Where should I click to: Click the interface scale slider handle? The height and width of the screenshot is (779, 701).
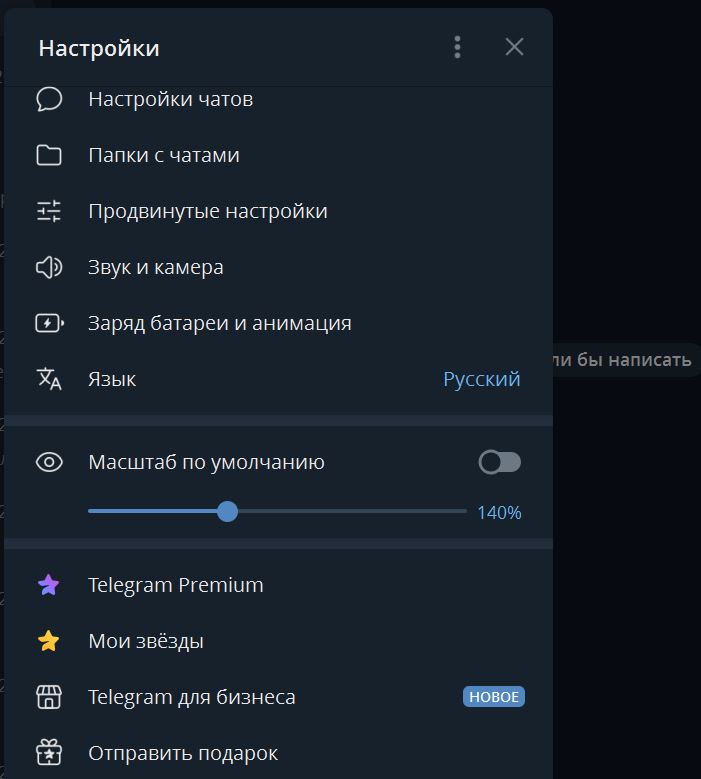(228, 511)
